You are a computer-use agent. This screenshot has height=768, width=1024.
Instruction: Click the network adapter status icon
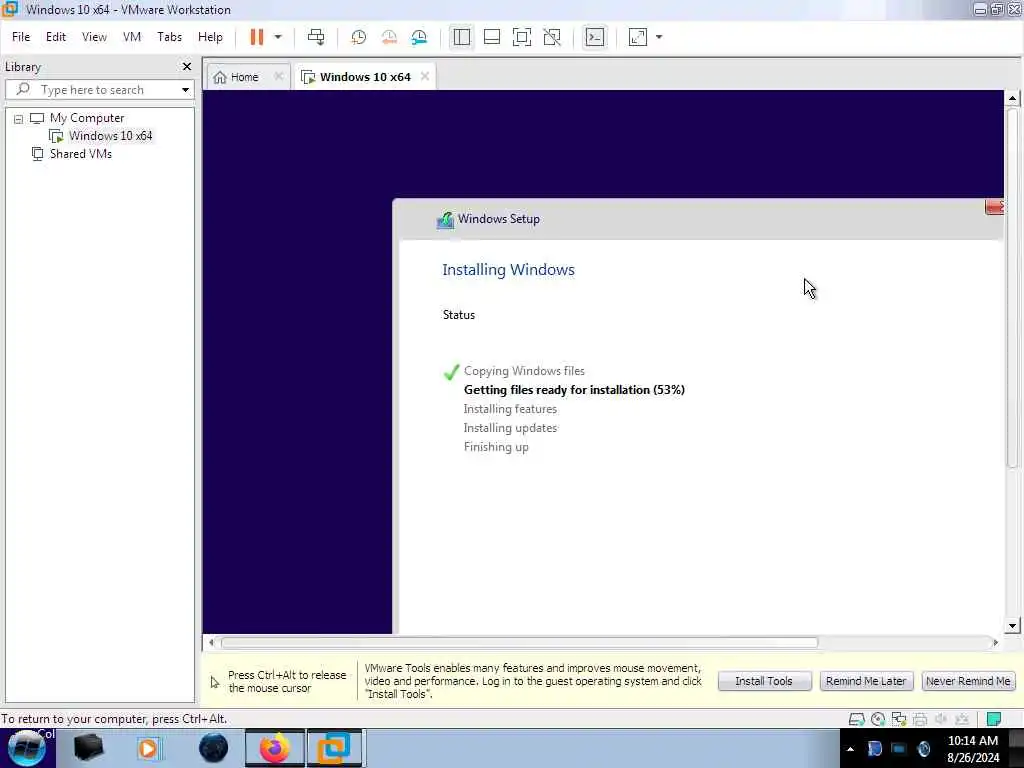point(899,719)
